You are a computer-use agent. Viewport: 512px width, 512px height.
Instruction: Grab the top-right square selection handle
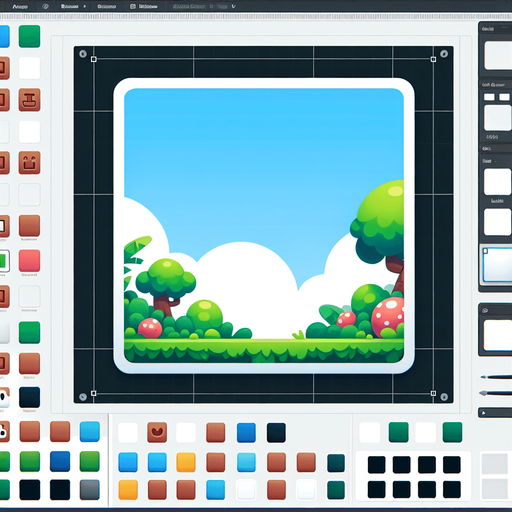click(433, 59)
